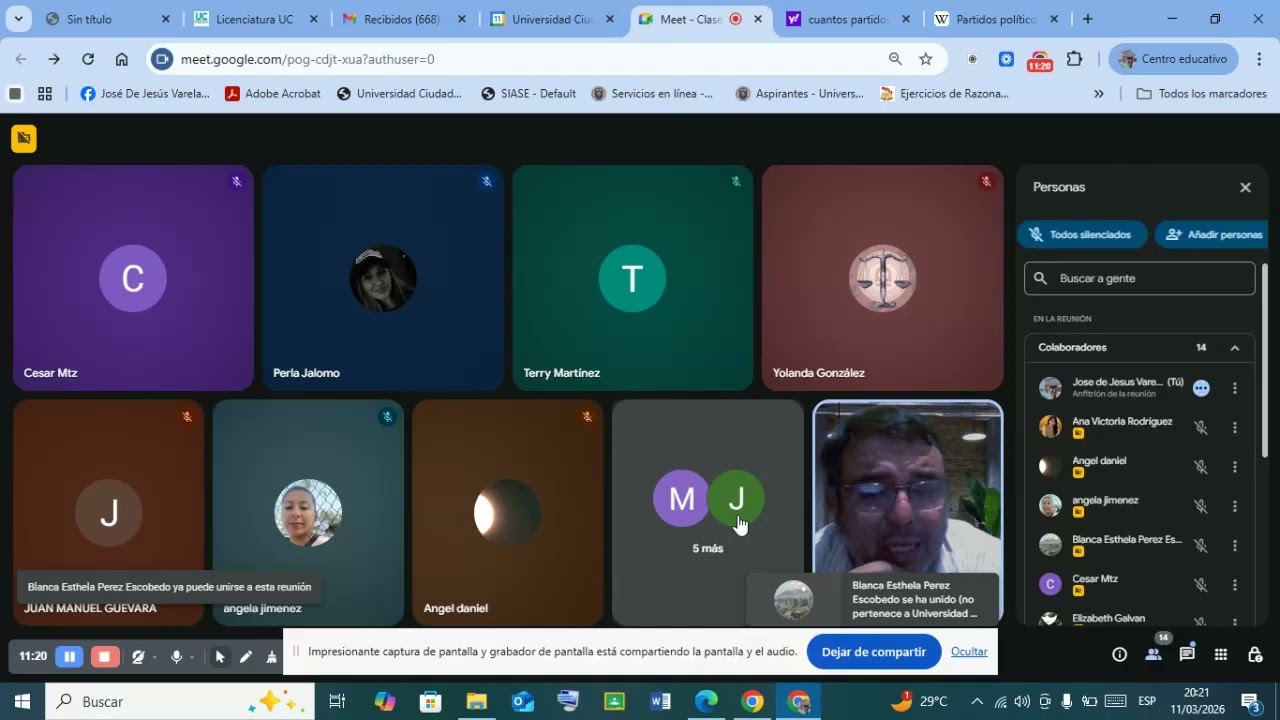Open more options for Angel daniel
The image size is (1280, 720).
coord(1235,467)
